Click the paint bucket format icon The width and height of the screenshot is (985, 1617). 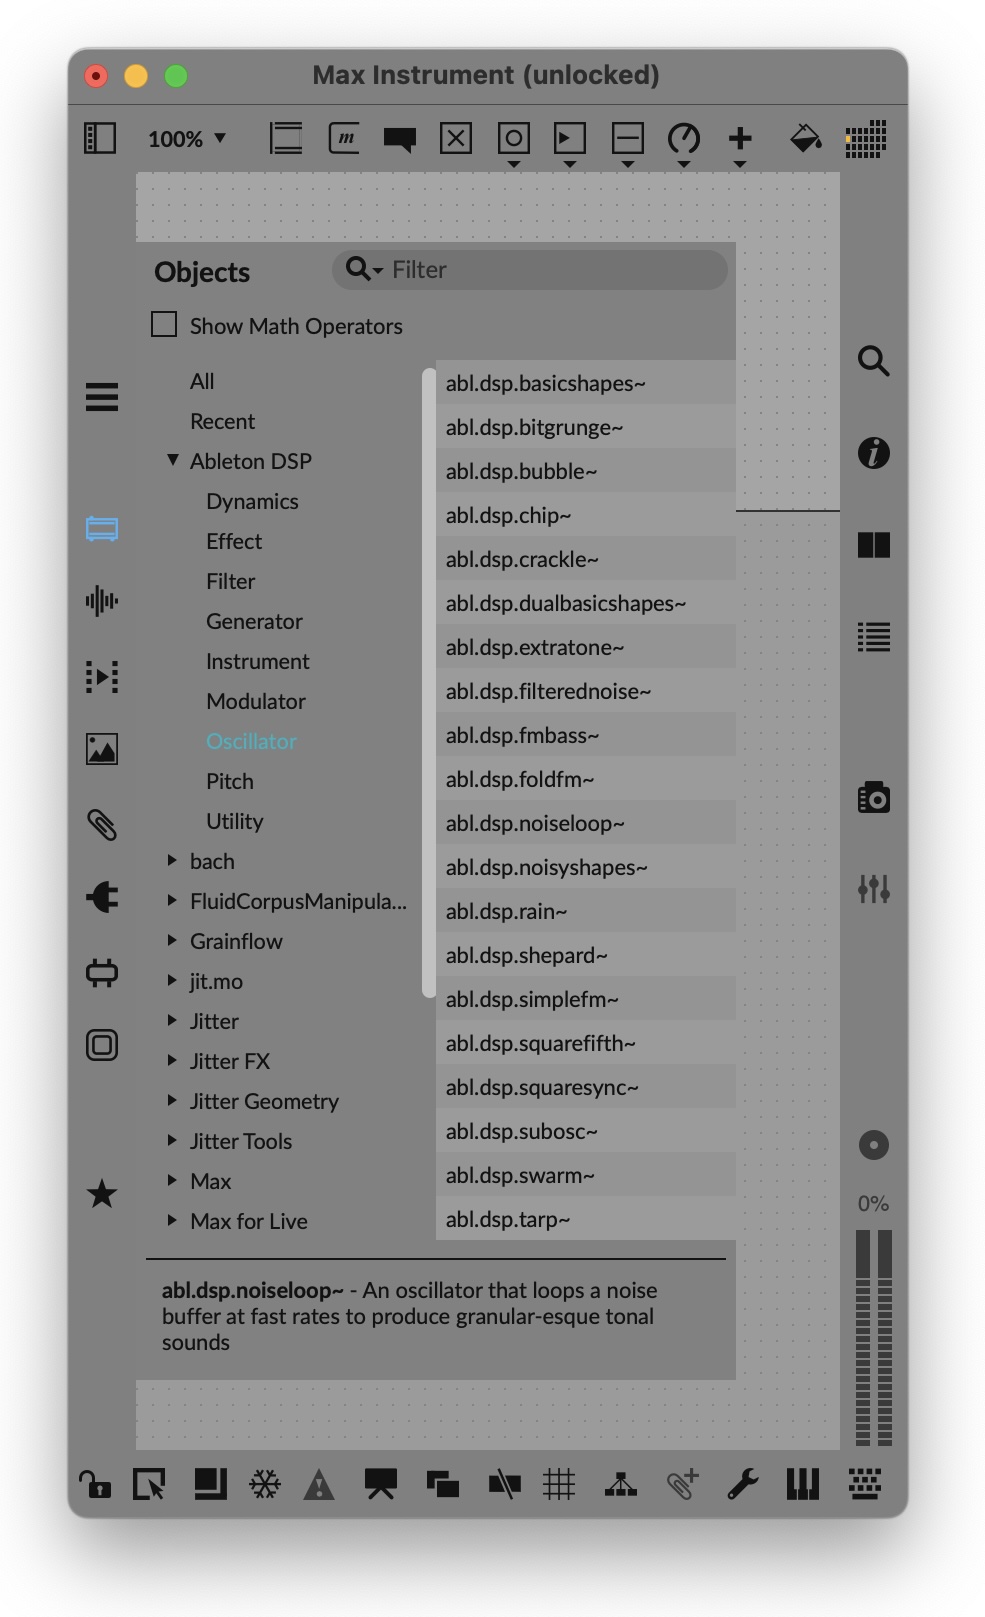(x=805, y=138)
